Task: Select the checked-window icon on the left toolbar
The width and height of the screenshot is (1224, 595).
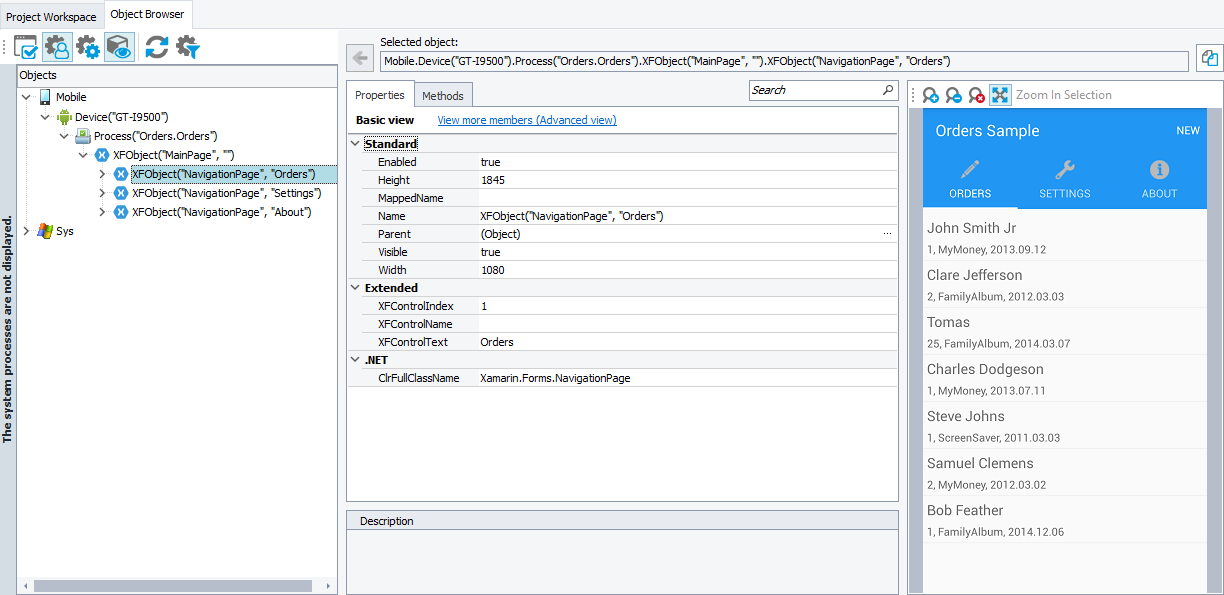Action: [26, 47]
